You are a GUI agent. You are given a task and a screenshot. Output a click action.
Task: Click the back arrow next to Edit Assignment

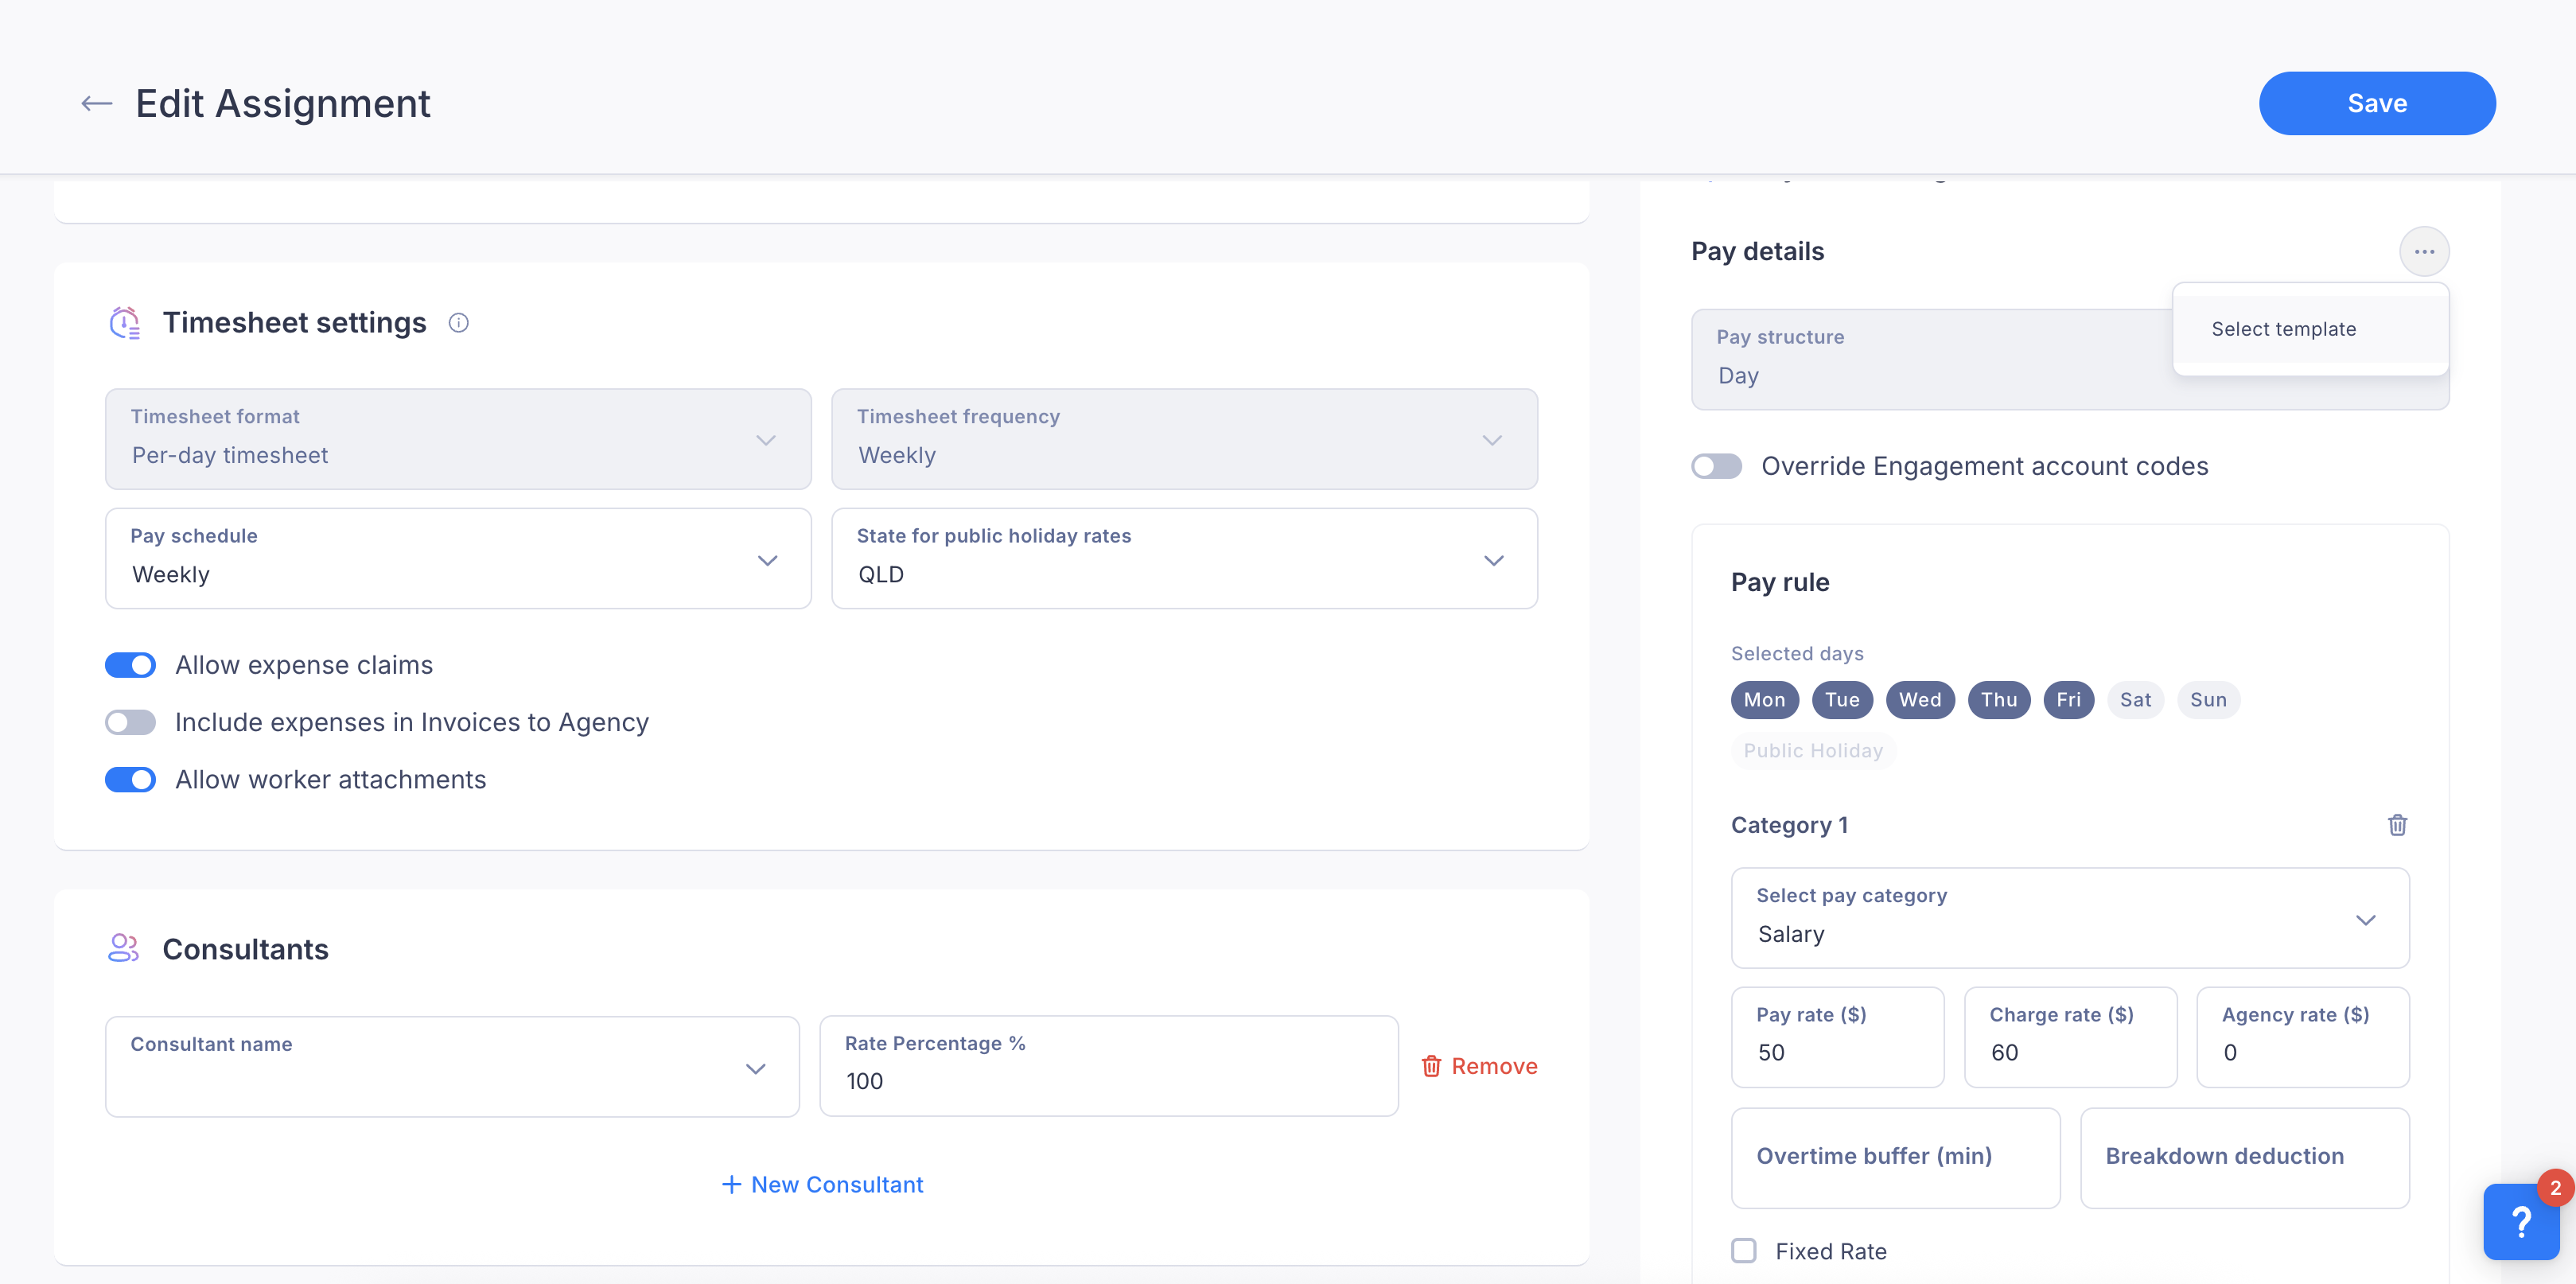click(96, 103)
